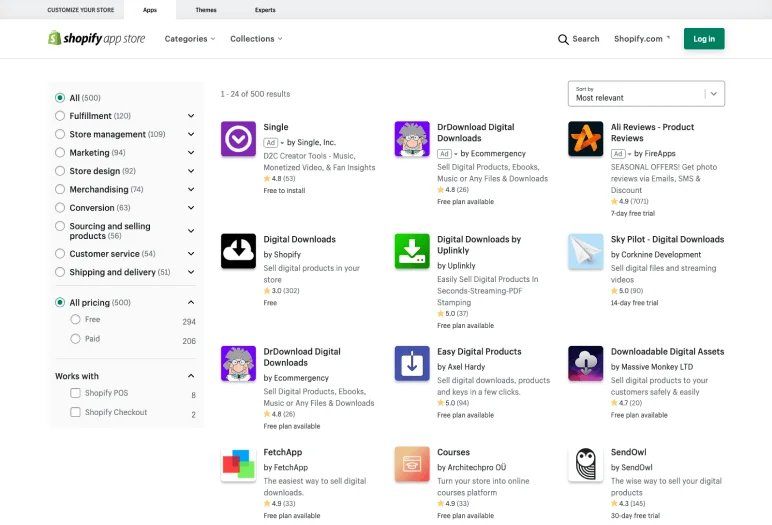Open the ad DrDownload Digital Downloads icon
The height and width of the screenshot is (525, 772).
[x=412, y=139]
